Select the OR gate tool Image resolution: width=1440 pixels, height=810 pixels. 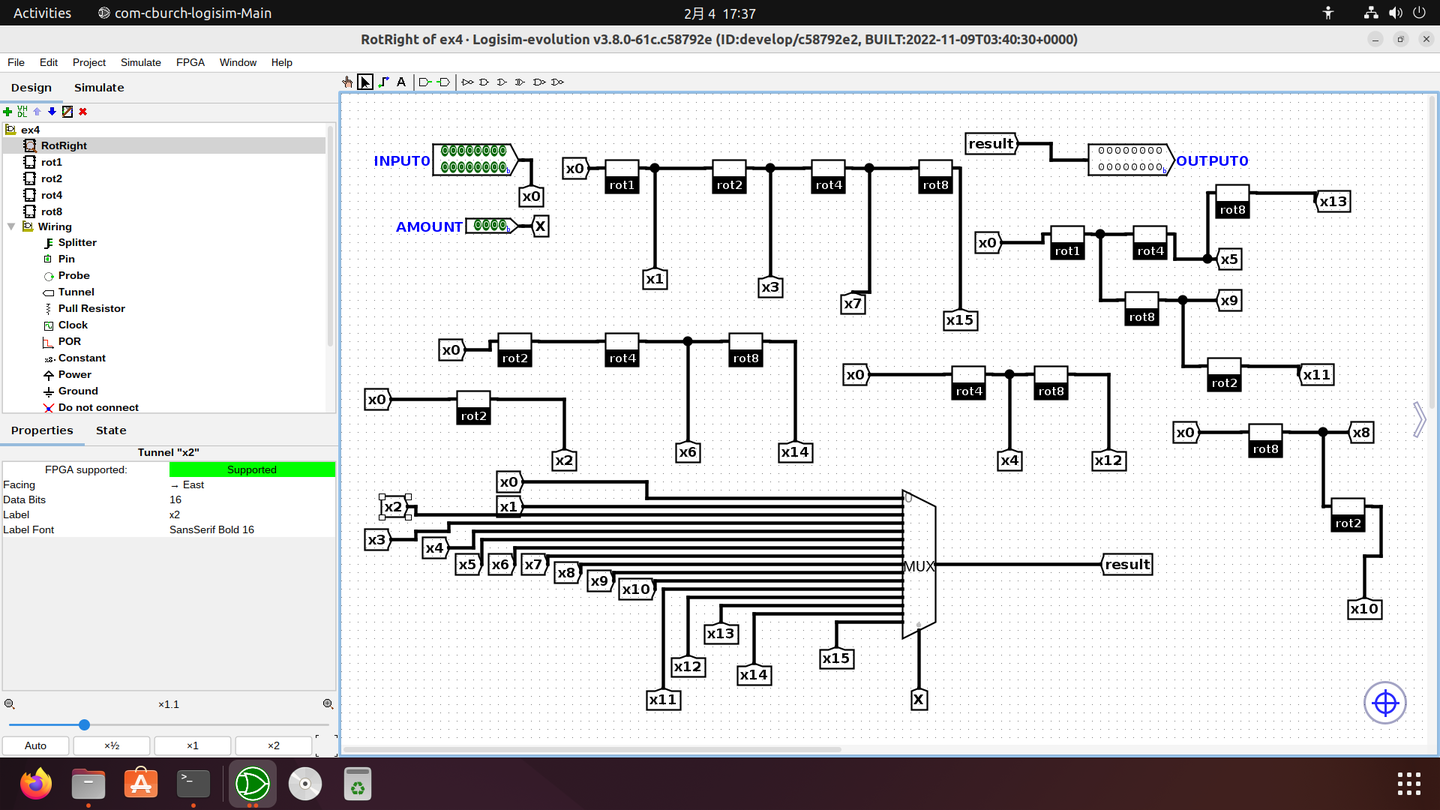[501, 82]
